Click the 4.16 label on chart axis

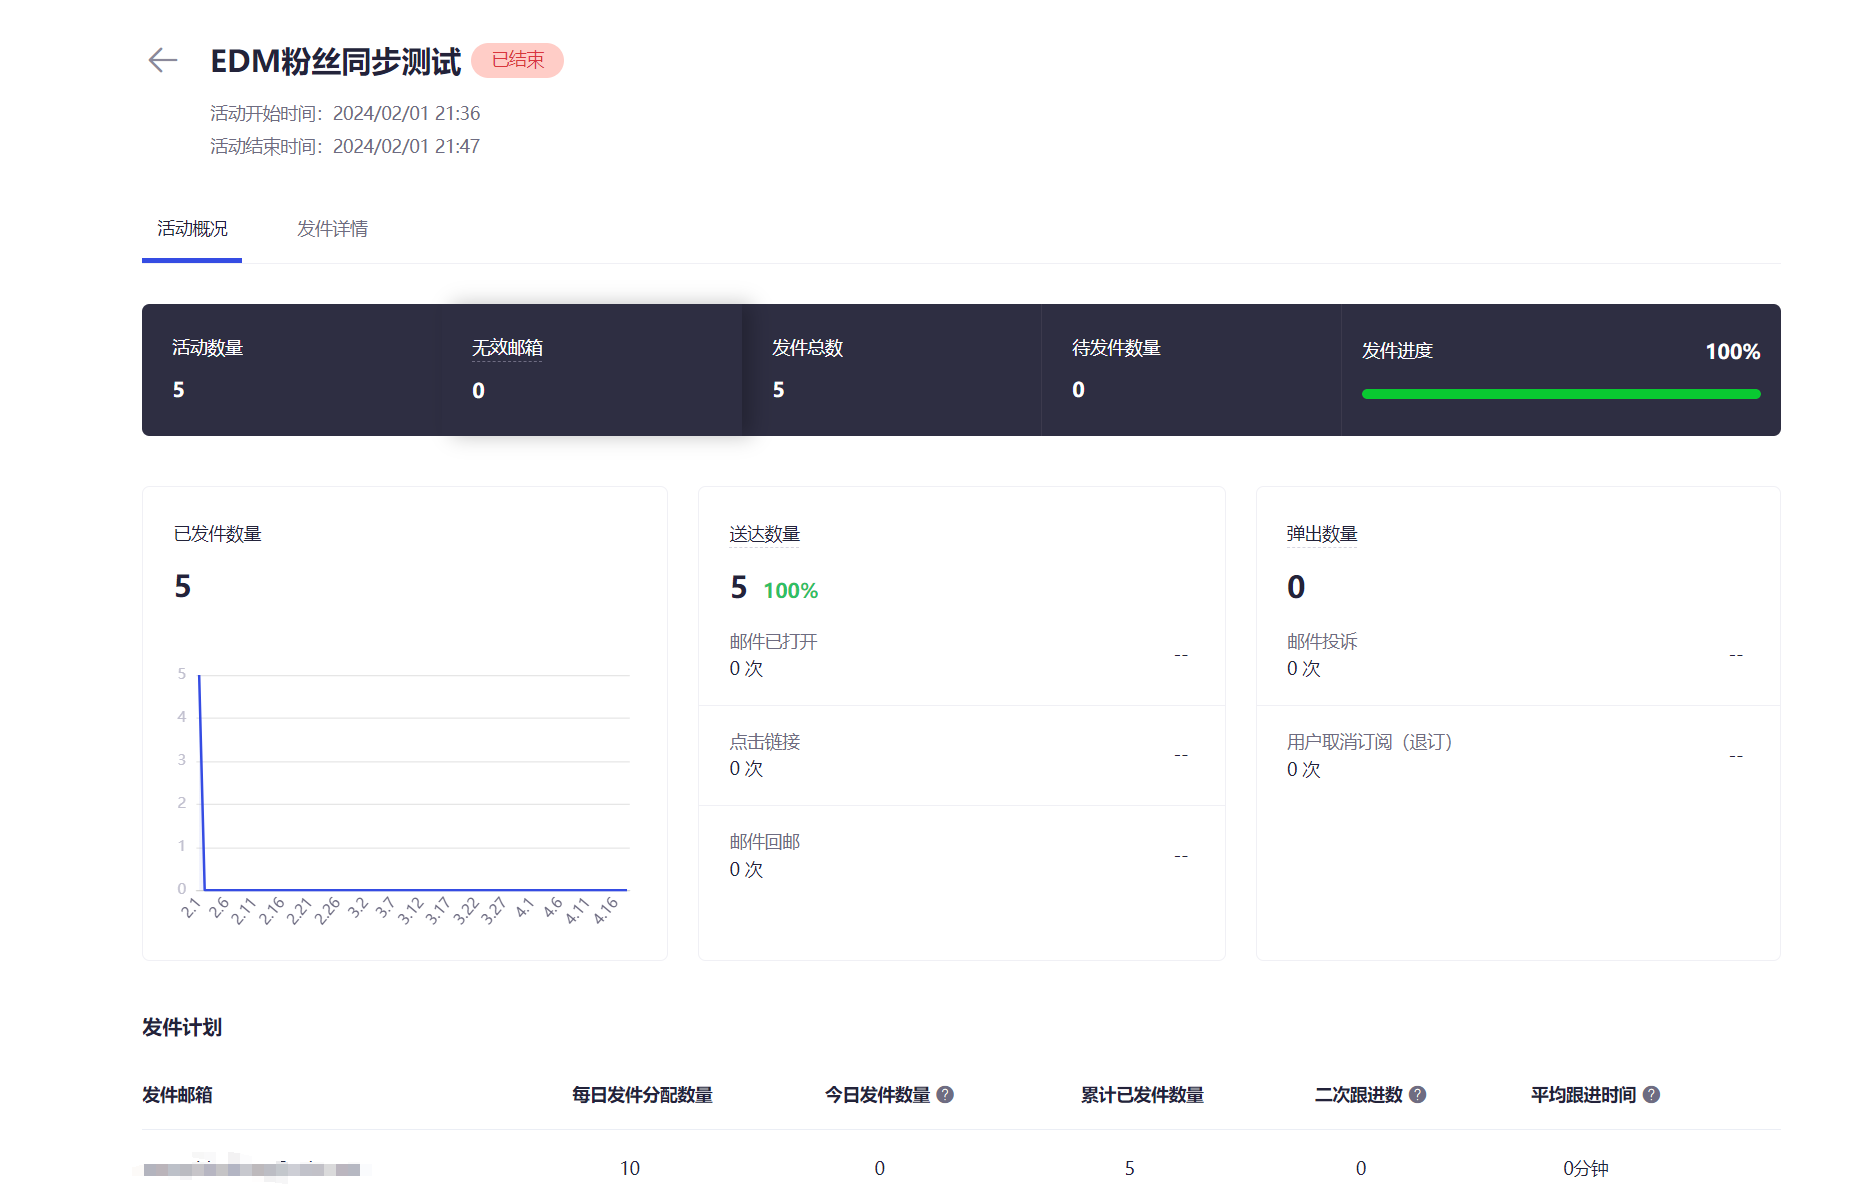[x=606, y=911]
